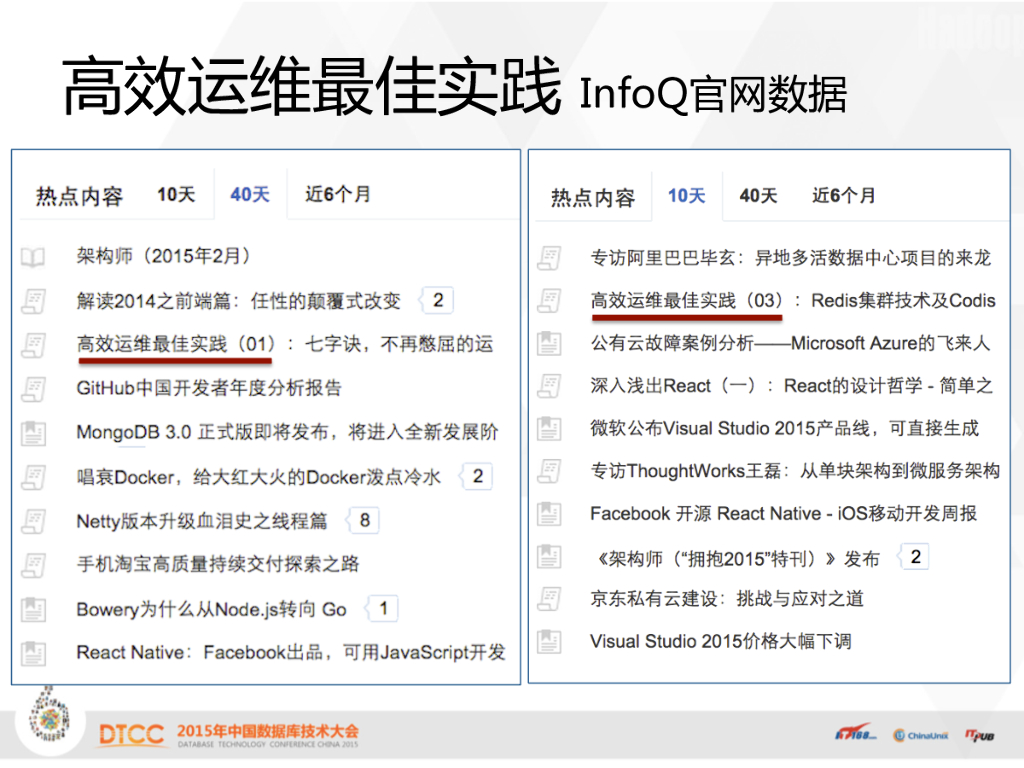The image size is (1024, 768).
Task: Open 解读2014之前端篇 article link
Action: coord(238,301)
